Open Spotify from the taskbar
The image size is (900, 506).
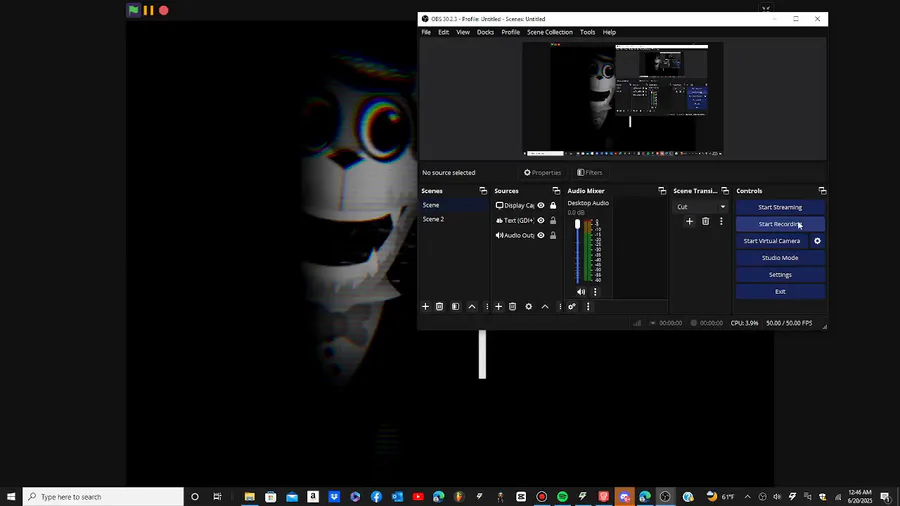point(562,497)
